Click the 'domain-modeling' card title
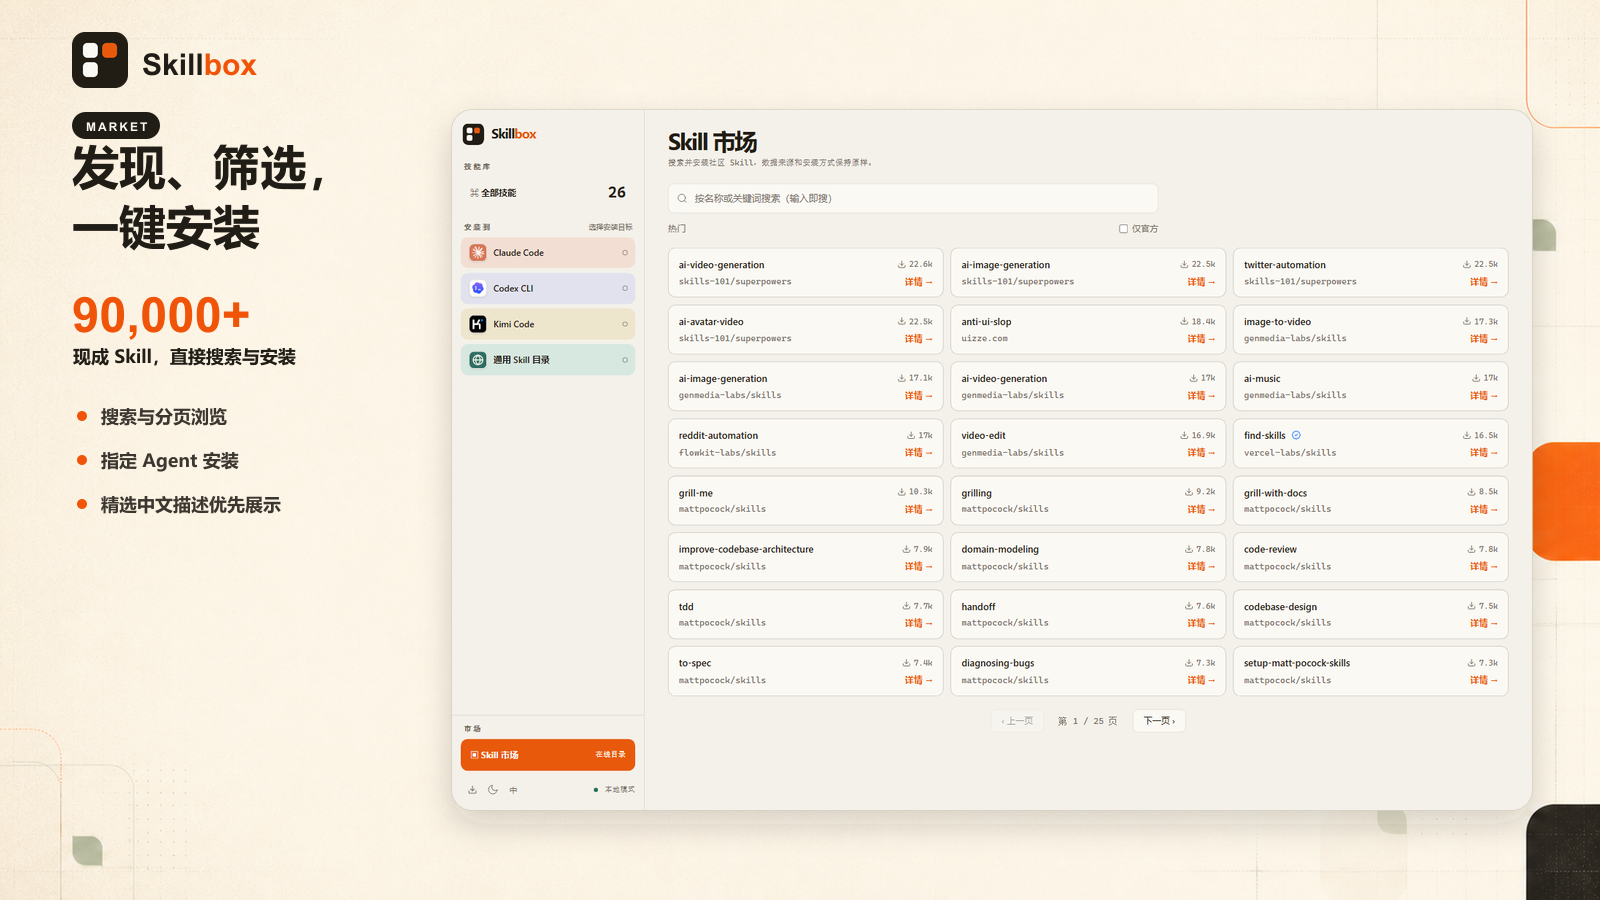Image resolution: width=1600 pixels, height=900 pixels. 1000,550
